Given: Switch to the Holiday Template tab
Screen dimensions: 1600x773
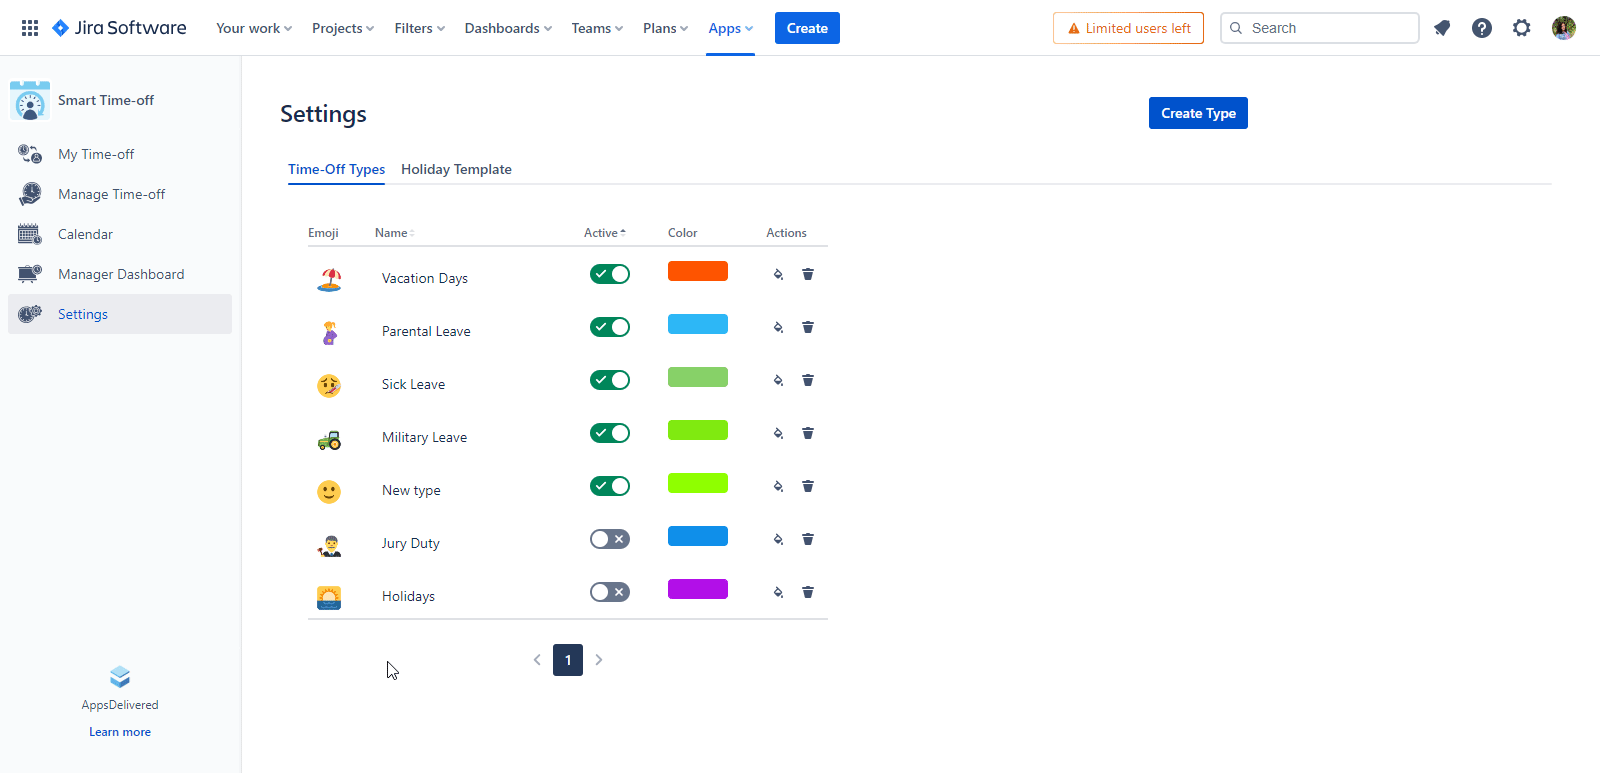Looking at the screenshot, I should [x=456, y=169].
